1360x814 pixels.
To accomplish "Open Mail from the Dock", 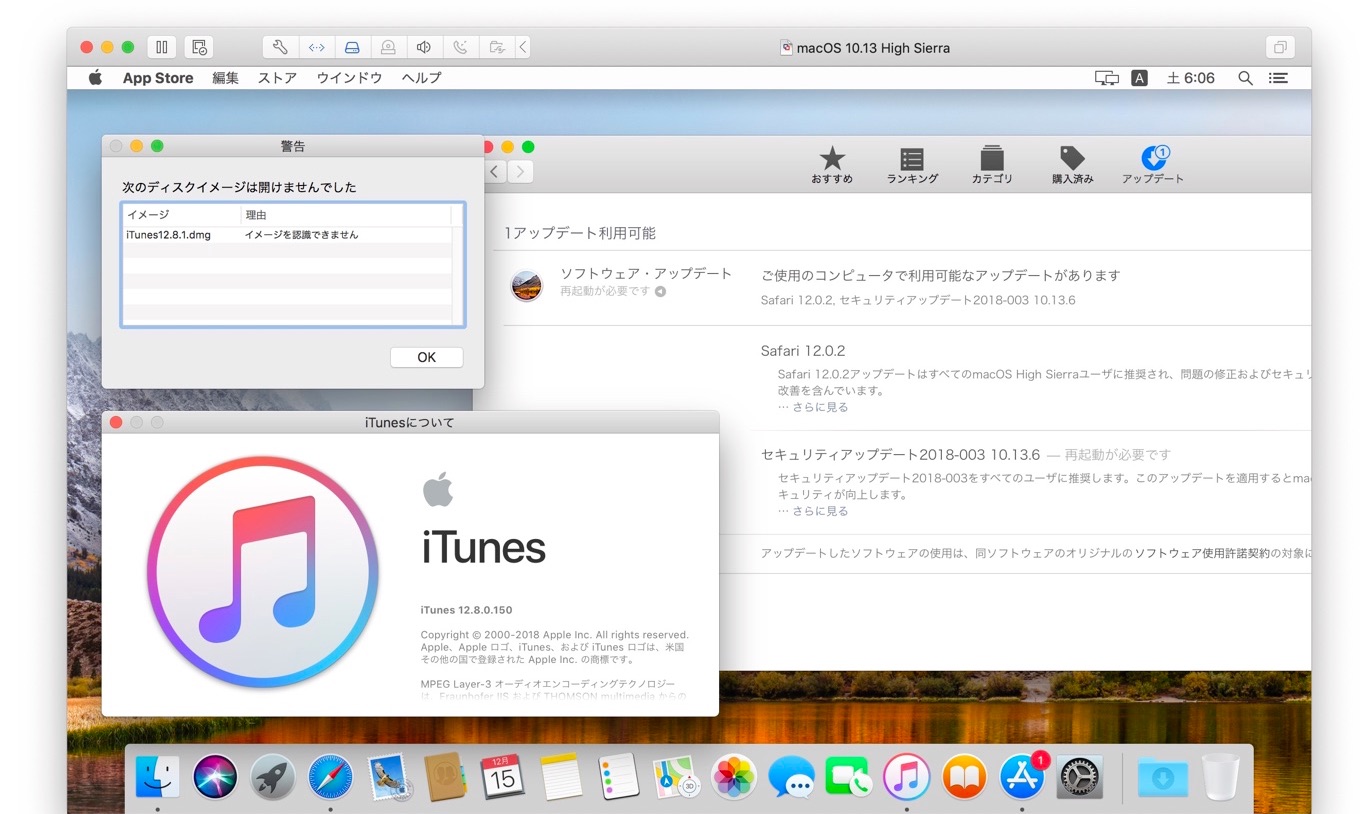I will [x=388, y=777].
